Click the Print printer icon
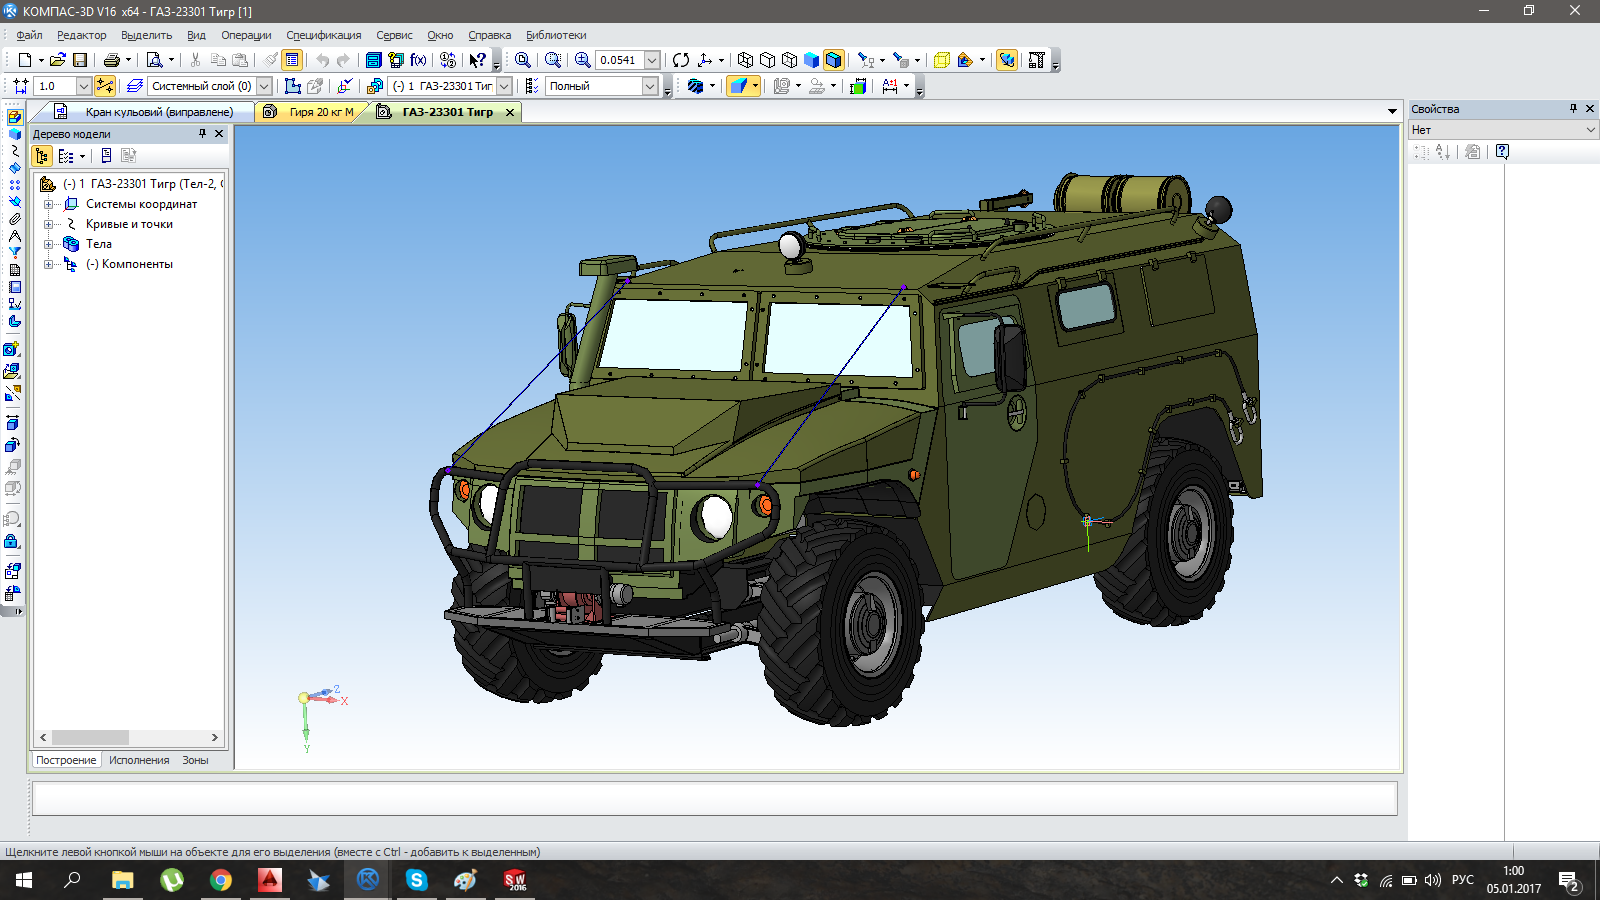This screenshot has width=1600, height=900. click(x=111, y=60)
